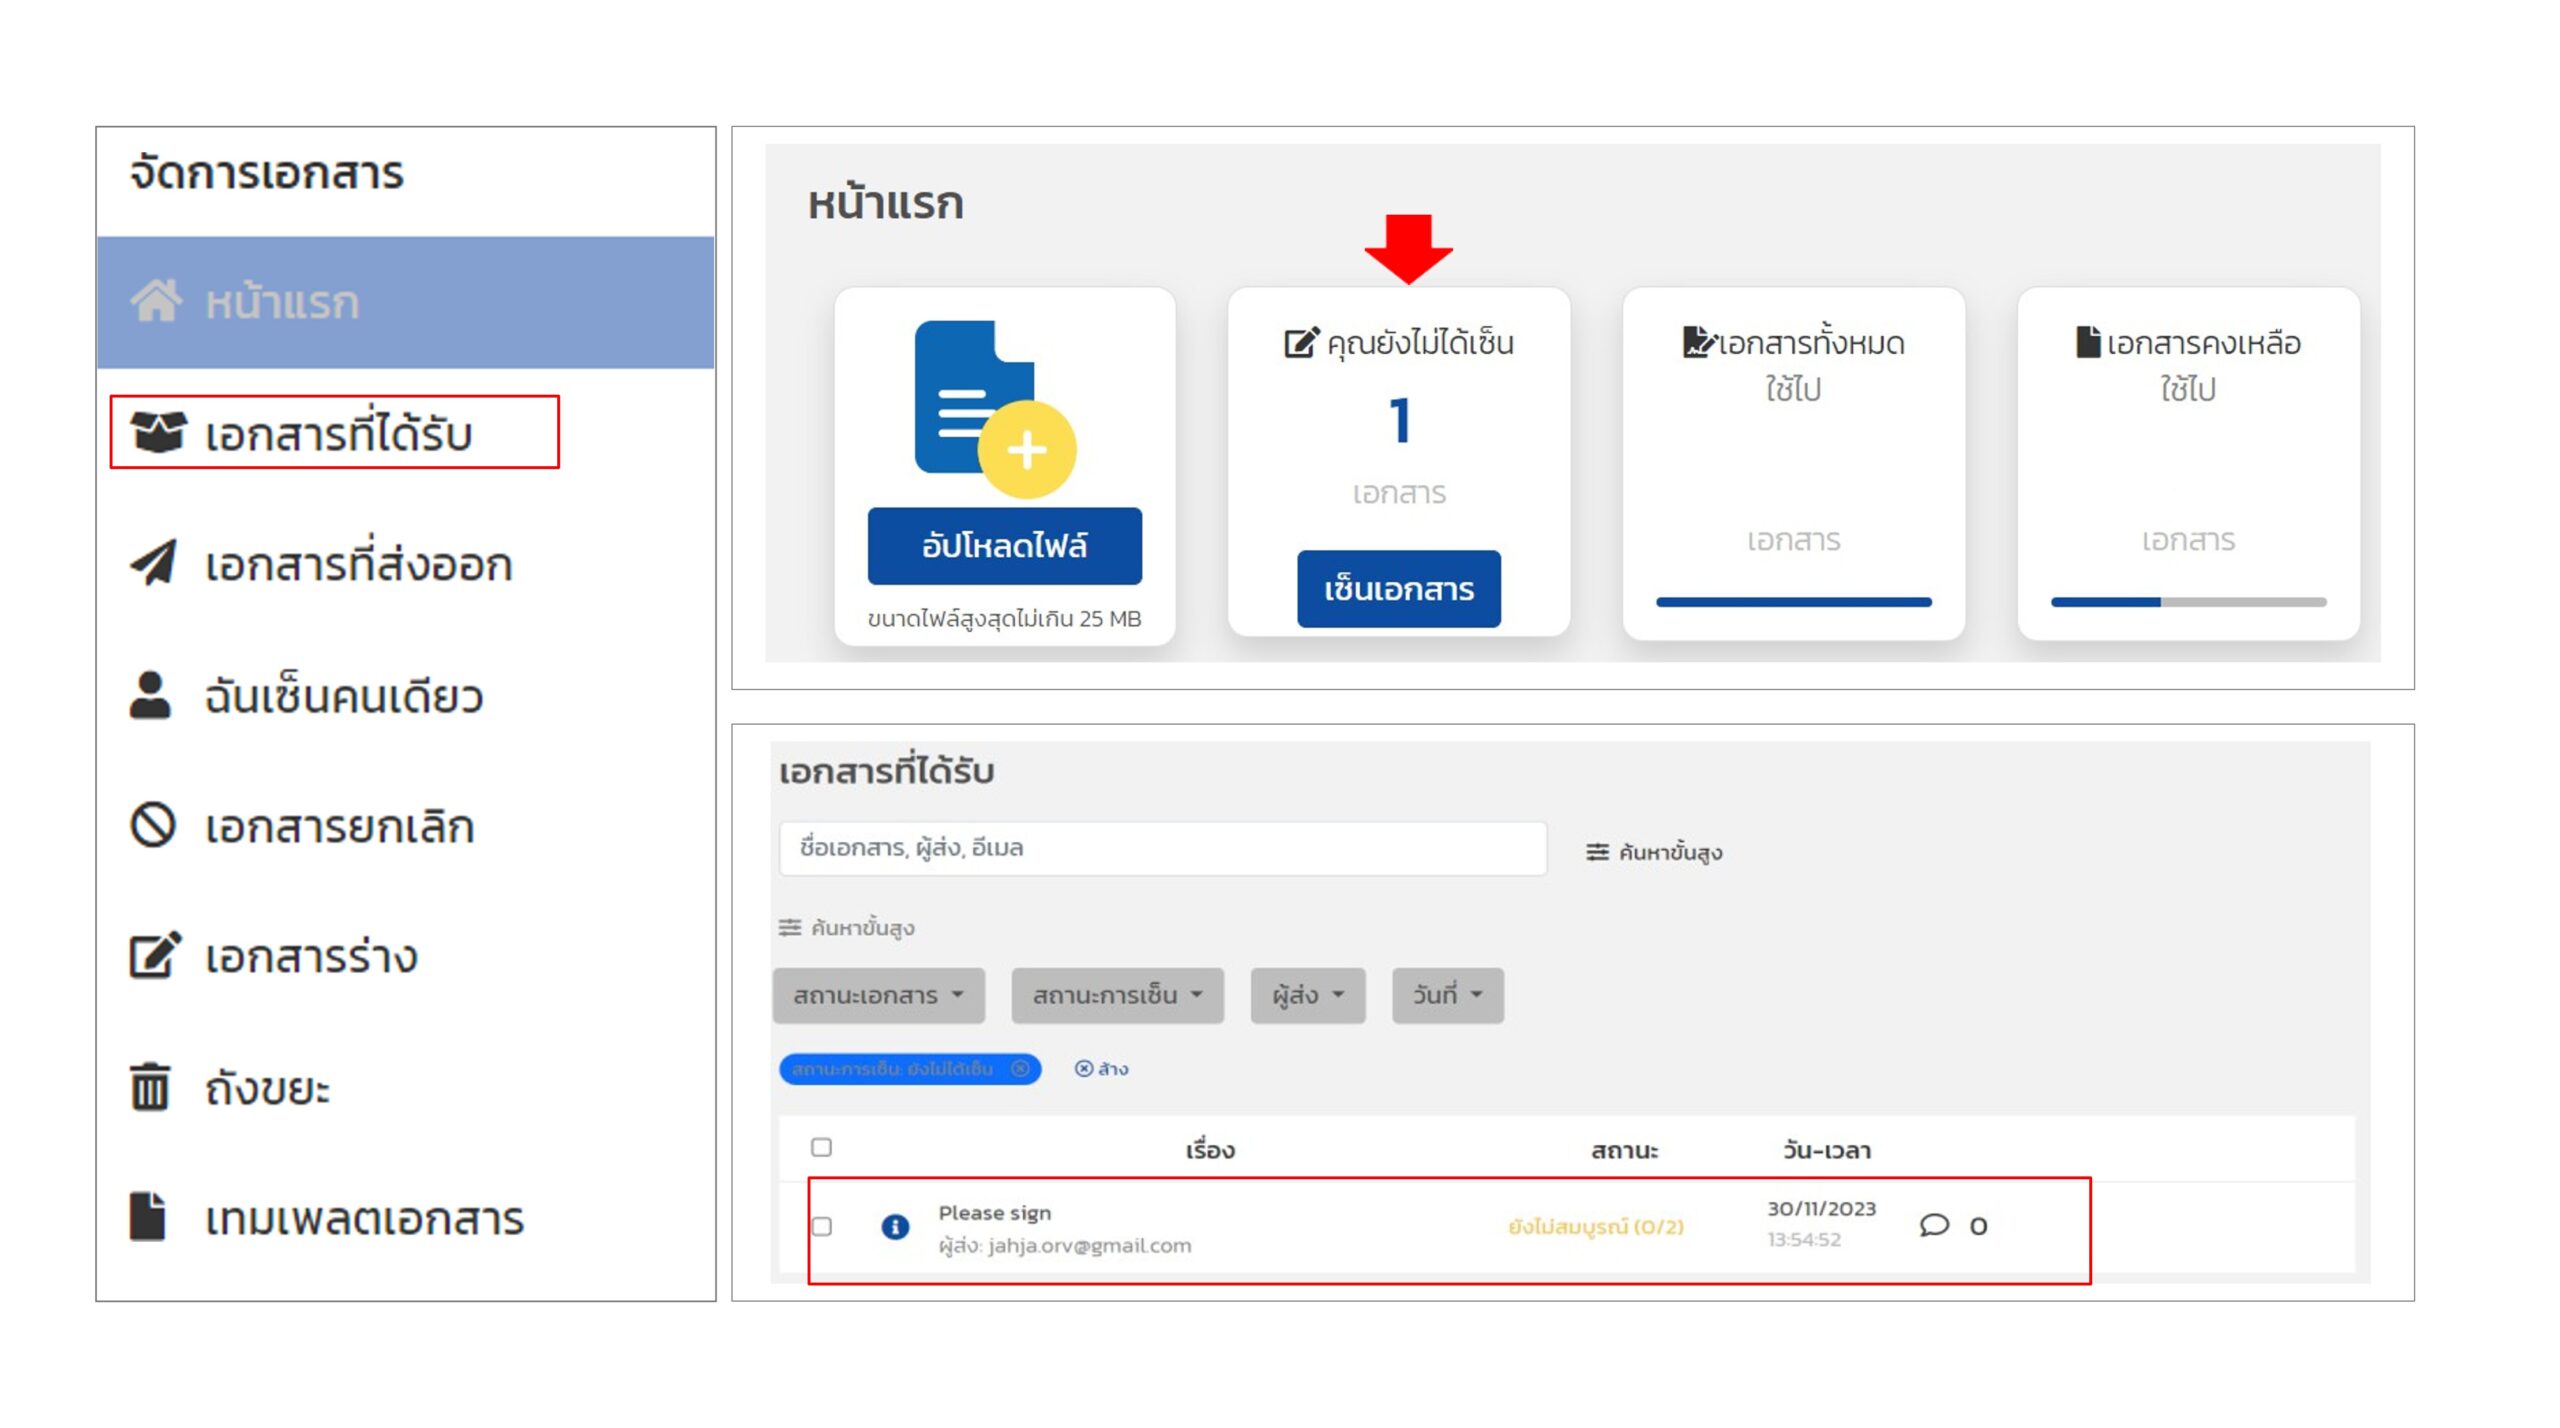The image size is (2560, 1428).
Task: Open the ผู้ส่ง dropdown filter
Action: pos(1307,996)
